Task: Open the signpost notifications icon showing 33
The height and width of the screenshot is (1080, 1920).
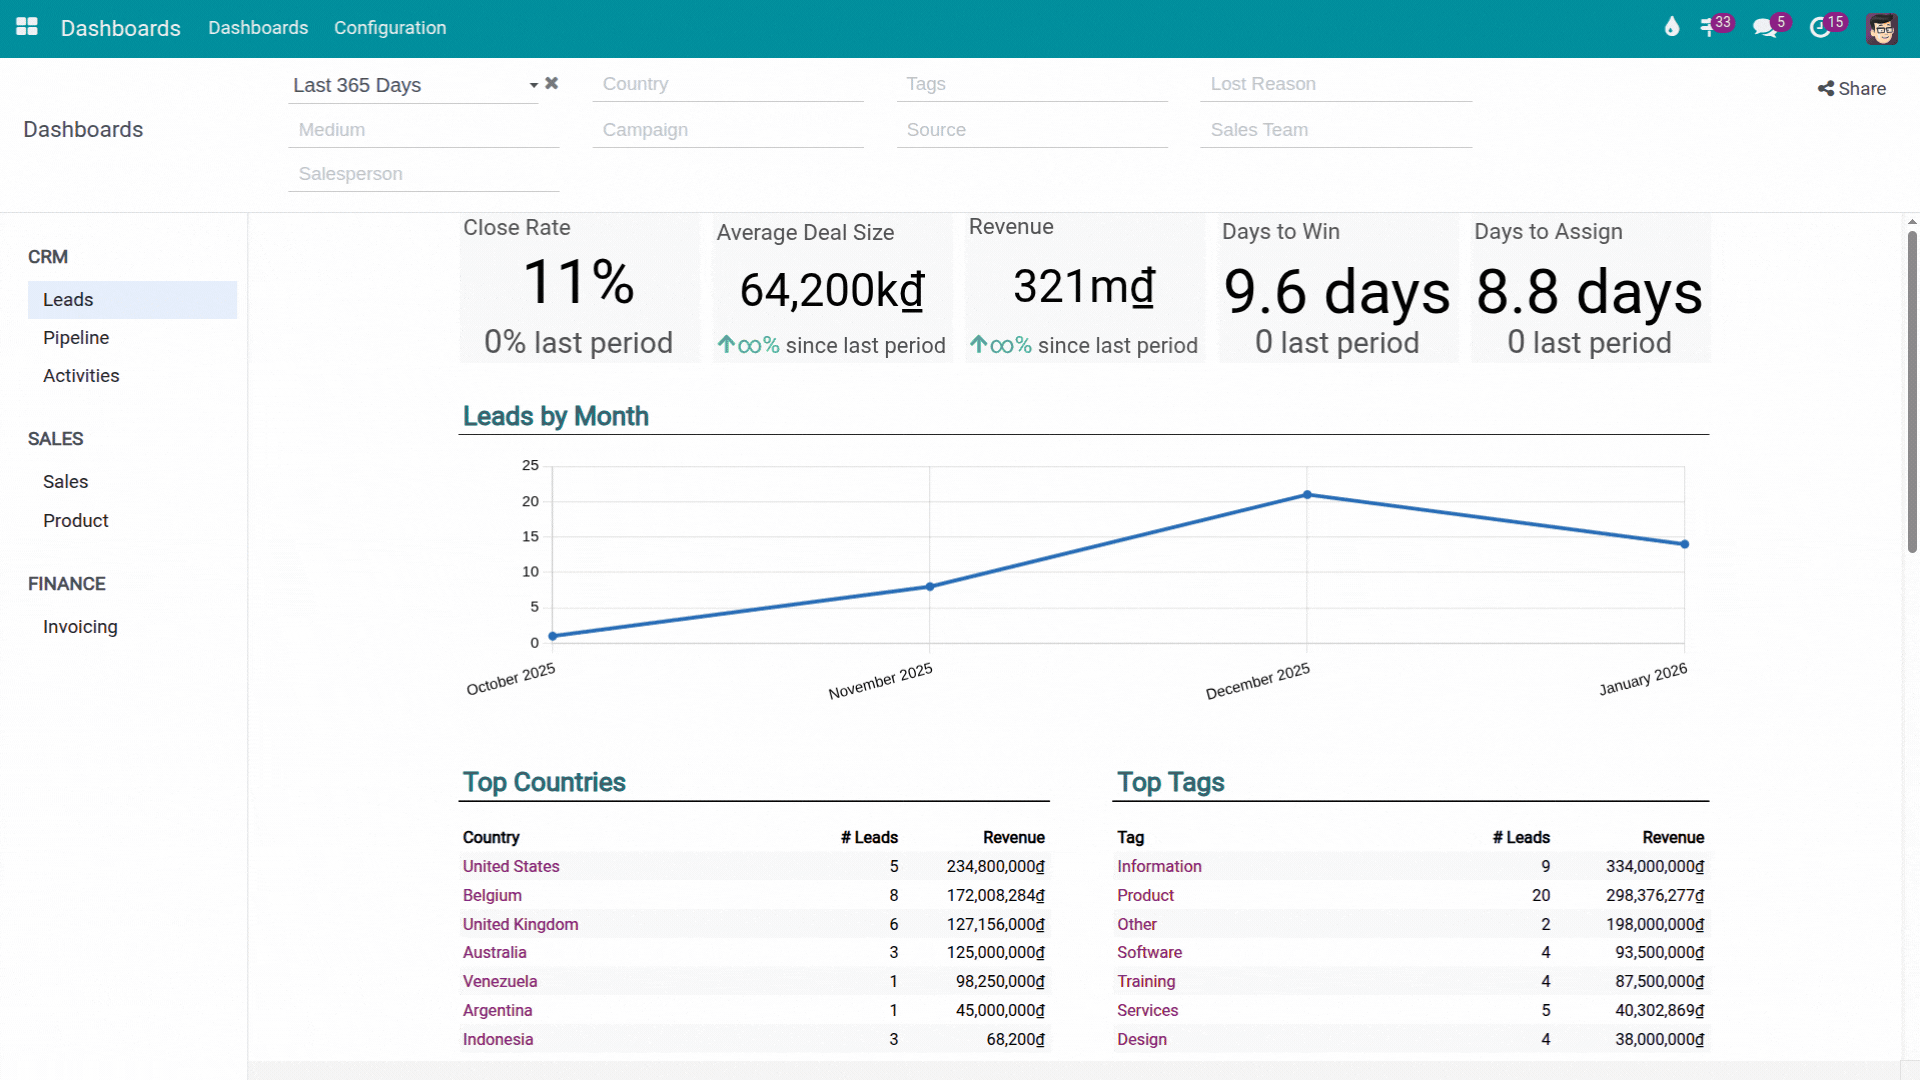Action: pyautogui.click(x=1713, y=27)
